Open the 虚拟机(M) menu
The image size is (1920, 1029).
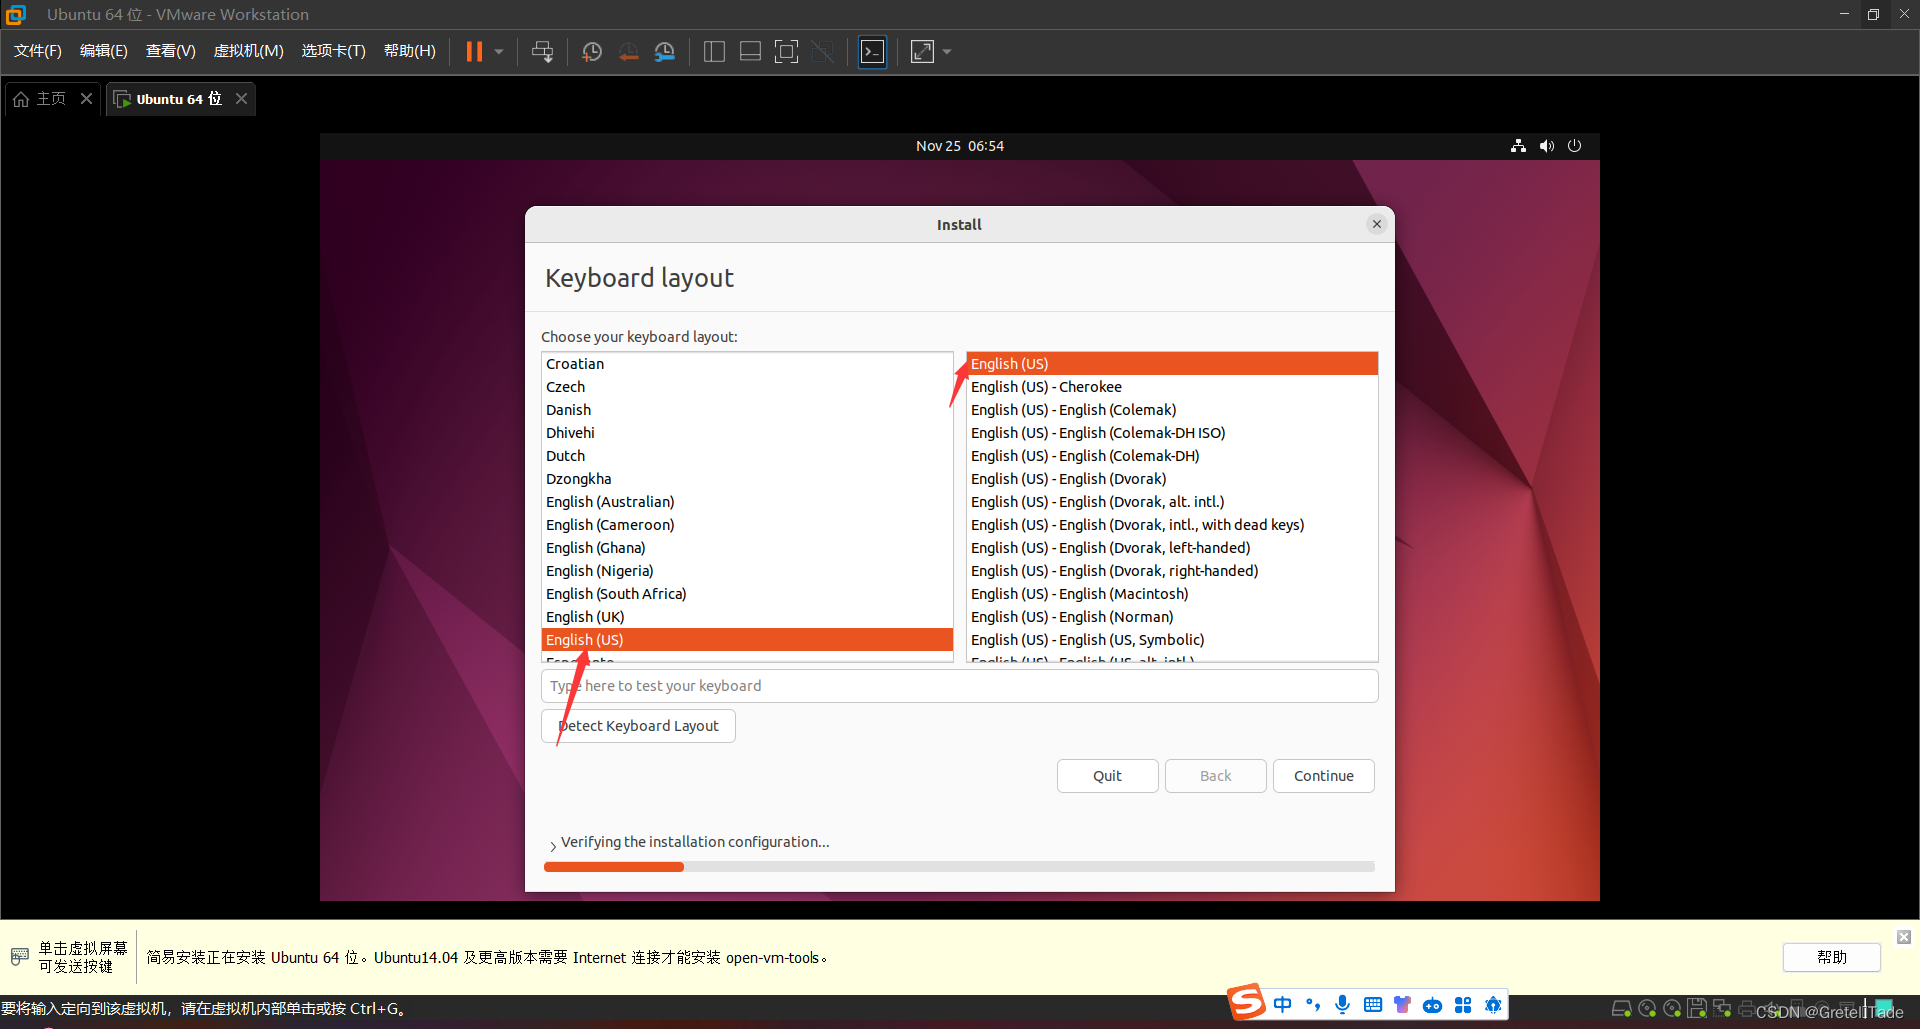coord(249,51)
